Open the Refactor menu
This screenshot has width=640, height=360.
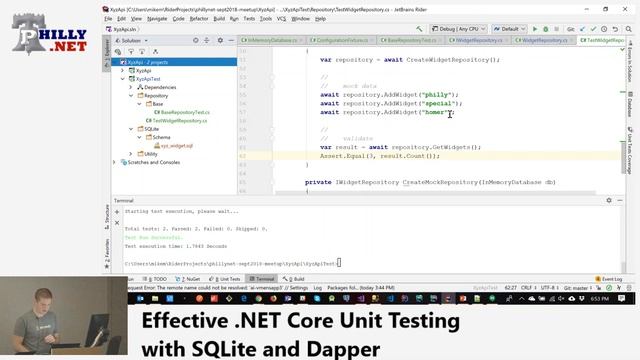[199, 19]
